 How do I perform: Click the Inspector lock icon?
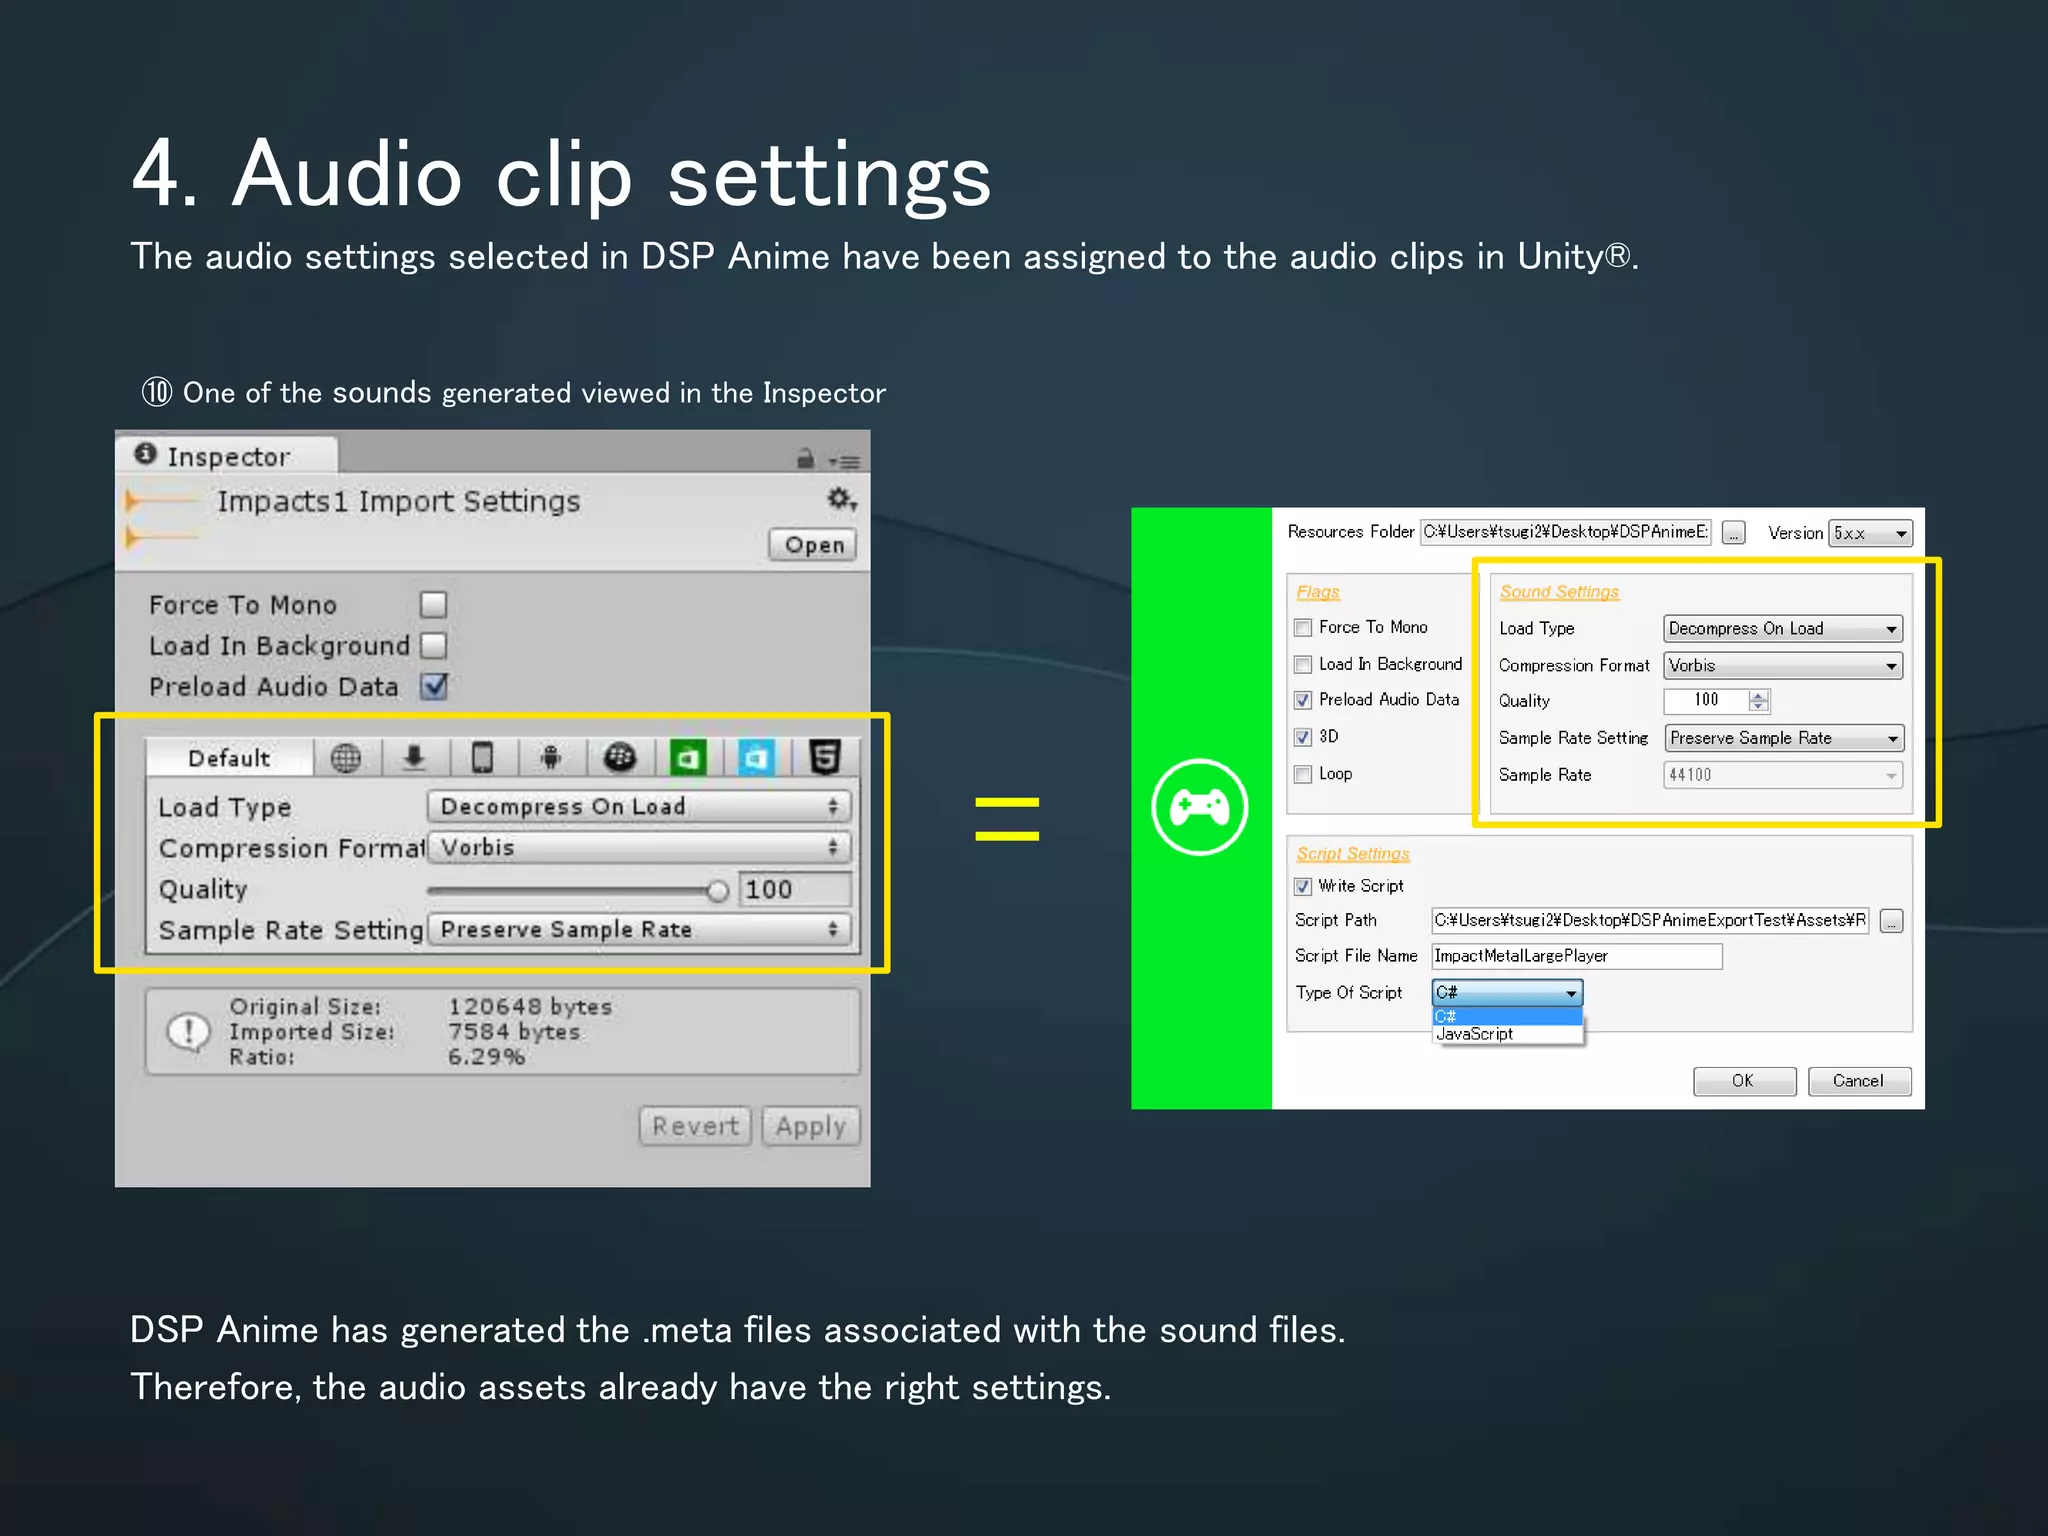805,459
